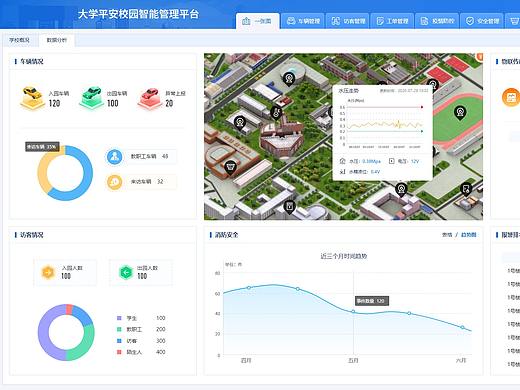520x390 pixels.
Task: Toggle the 陌生人 legend color swatch
Action: point(119,352)
